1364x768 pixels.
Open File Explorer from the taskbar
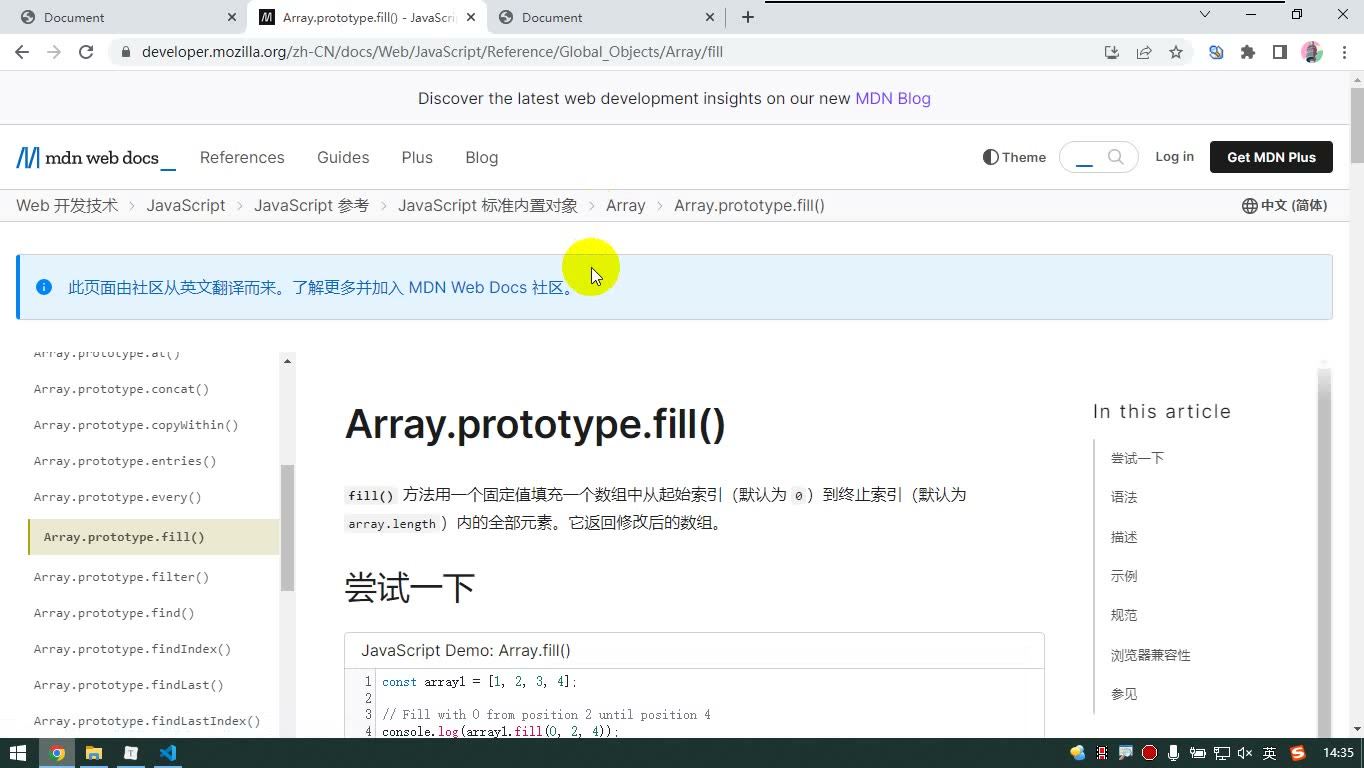(x=94, y=753)
